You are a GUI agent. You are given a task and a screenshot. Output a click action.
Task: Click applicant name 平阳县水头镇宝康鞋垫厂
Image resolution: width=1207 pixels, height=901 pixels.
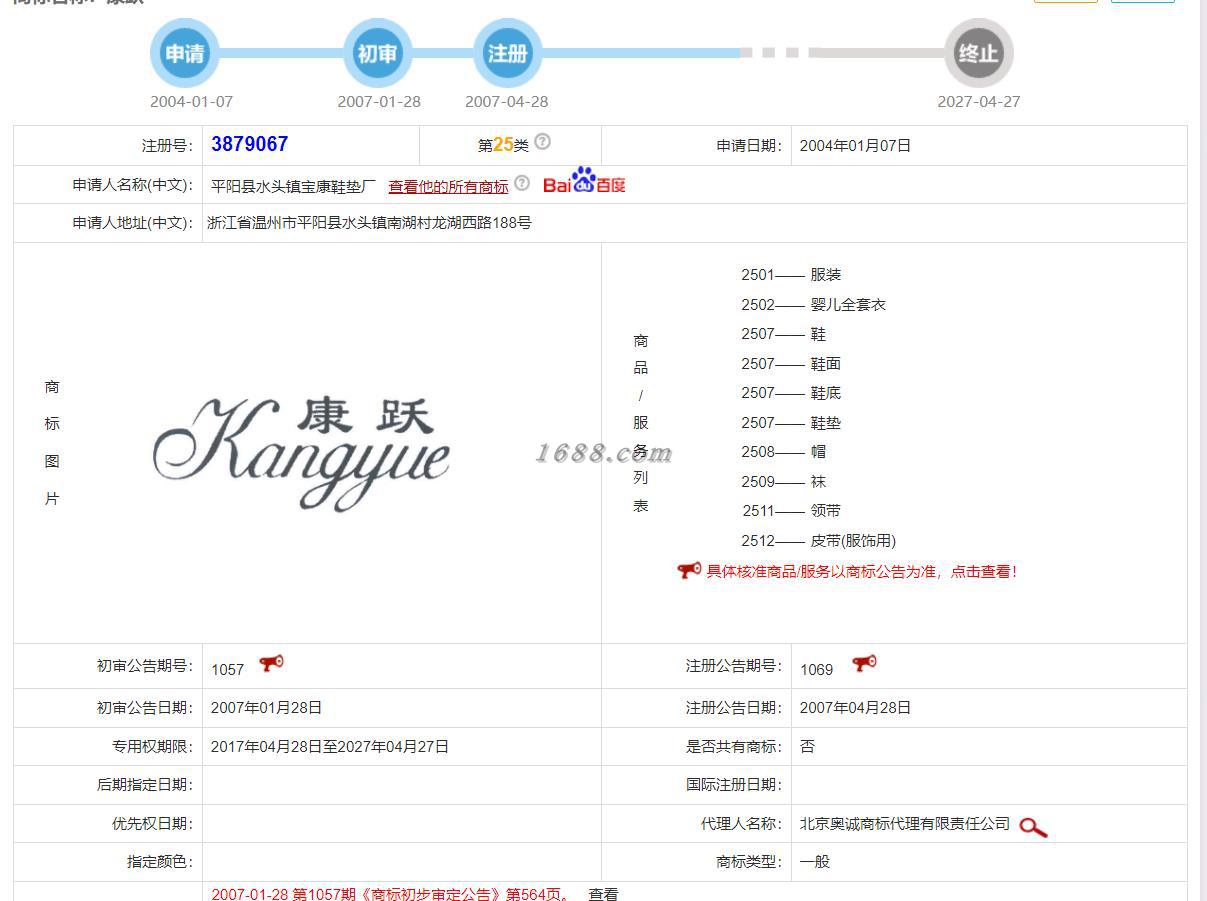click(x=294, y=186)
